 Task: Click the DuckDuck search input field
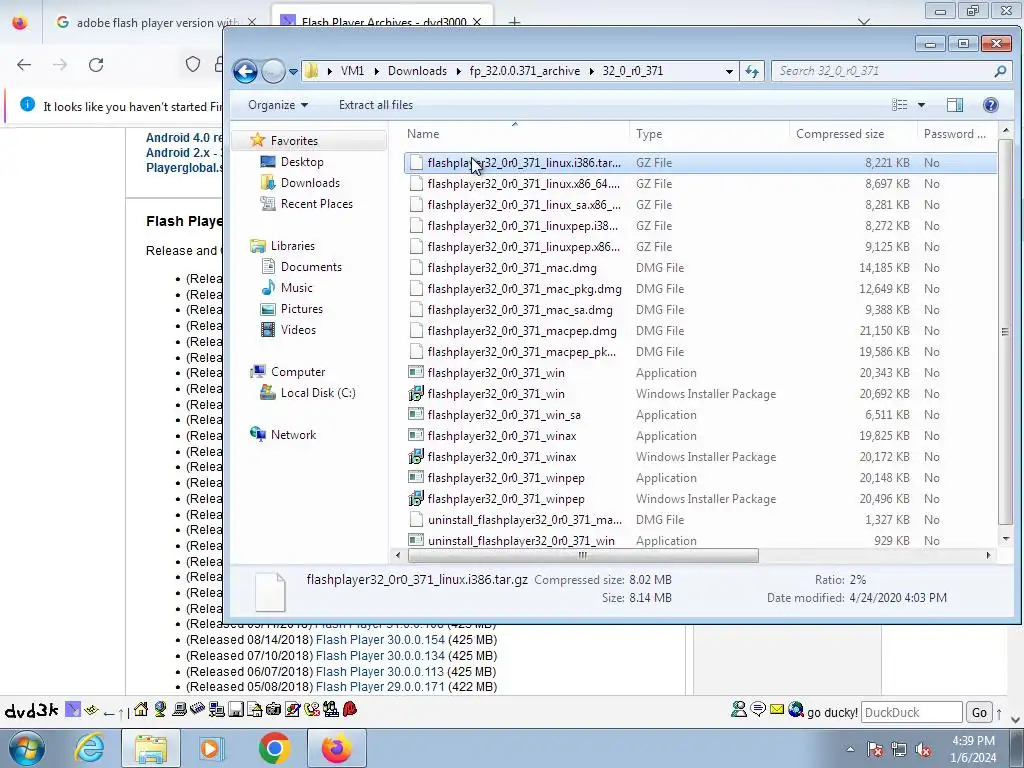912,712
